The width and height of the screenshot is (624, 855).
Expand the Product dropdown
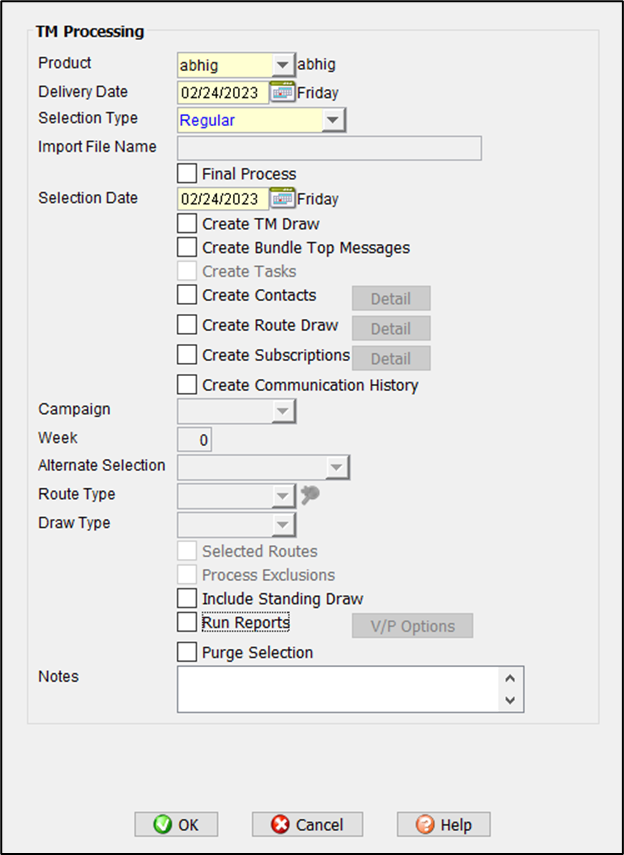pyautogui.click(x=284, y=65)
